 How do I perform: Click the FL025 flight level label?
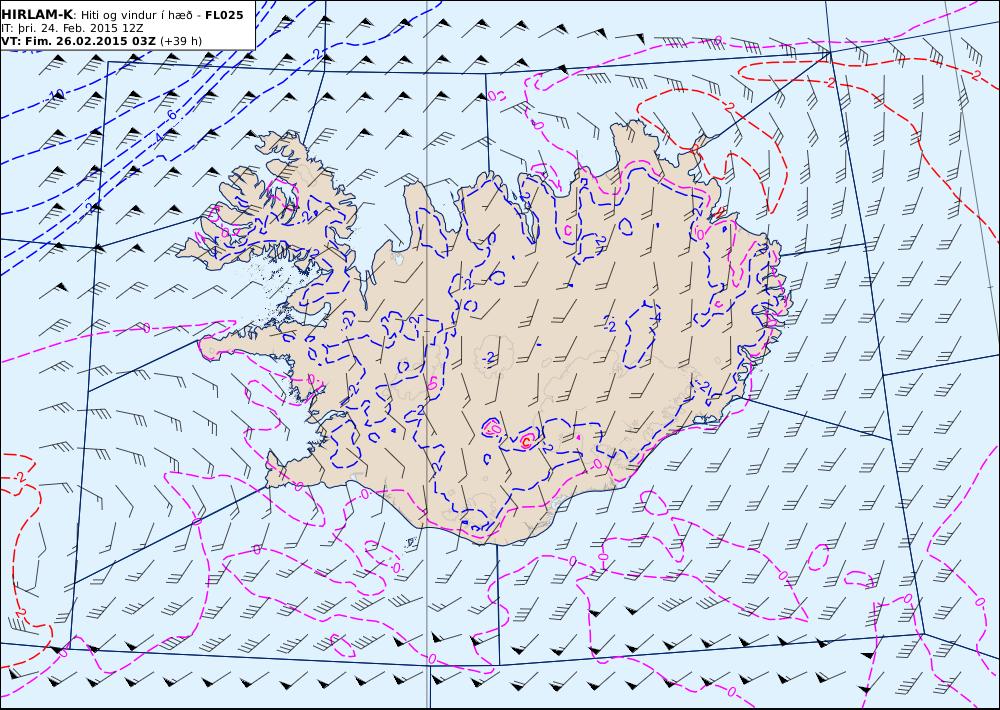pos(224,15)
